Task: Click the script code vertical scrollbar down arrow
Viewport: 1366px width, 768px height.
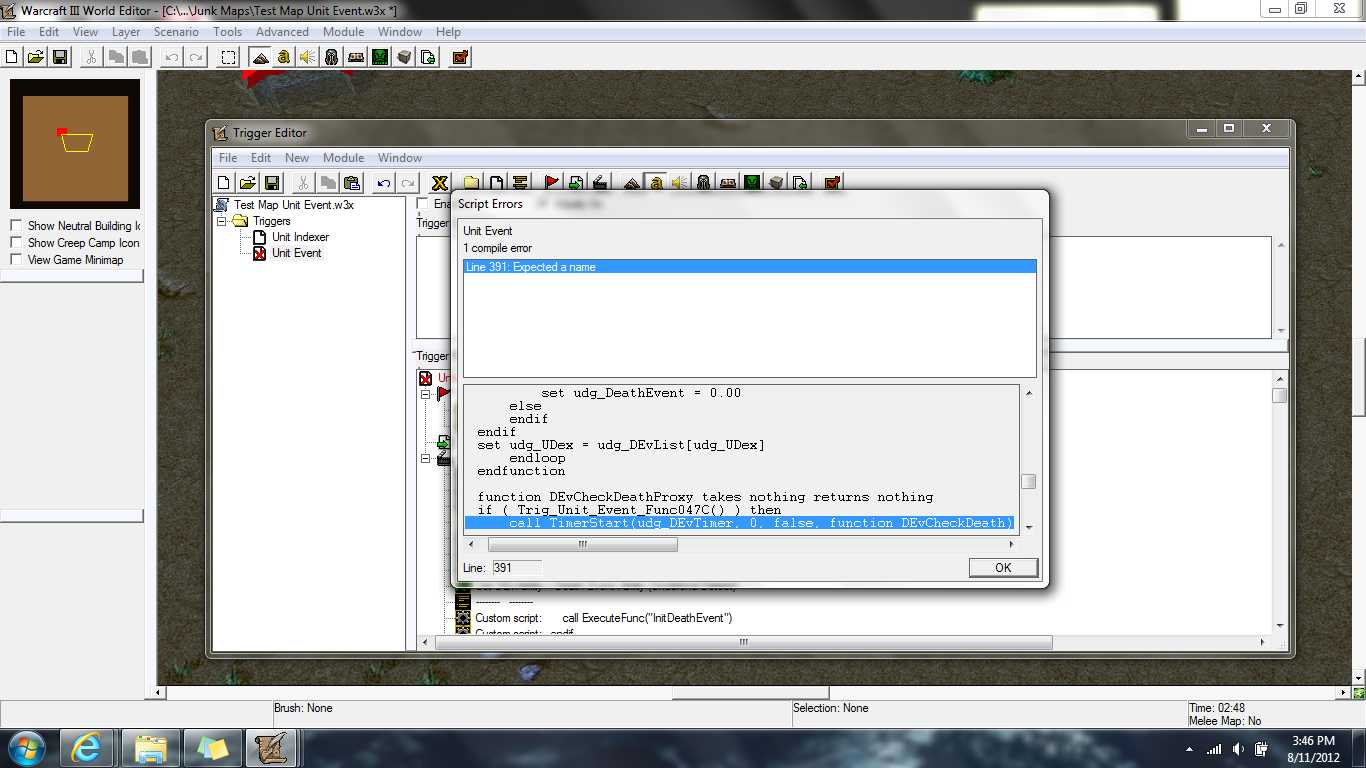Action: click(1028, 527)
